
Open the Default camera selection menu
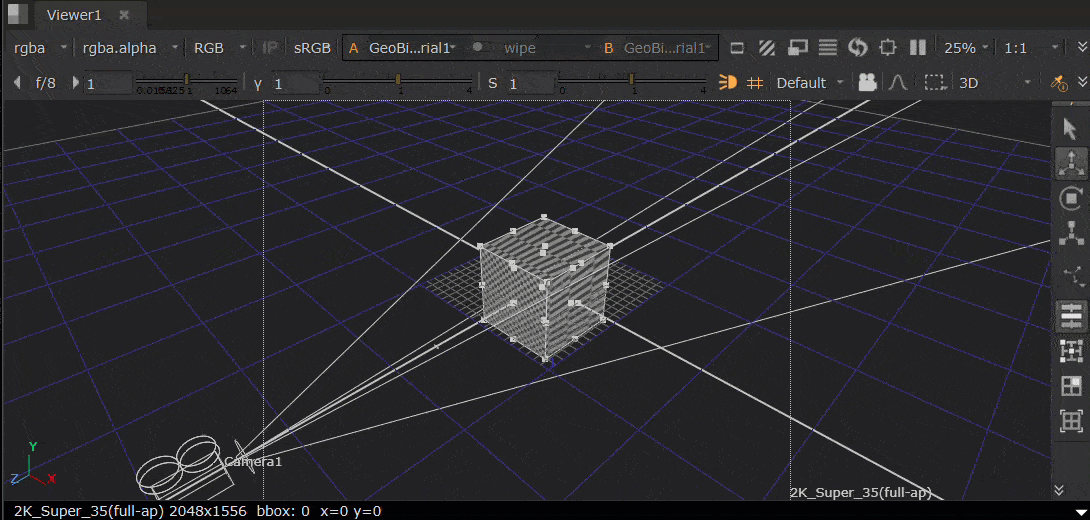tap(810, 82)
